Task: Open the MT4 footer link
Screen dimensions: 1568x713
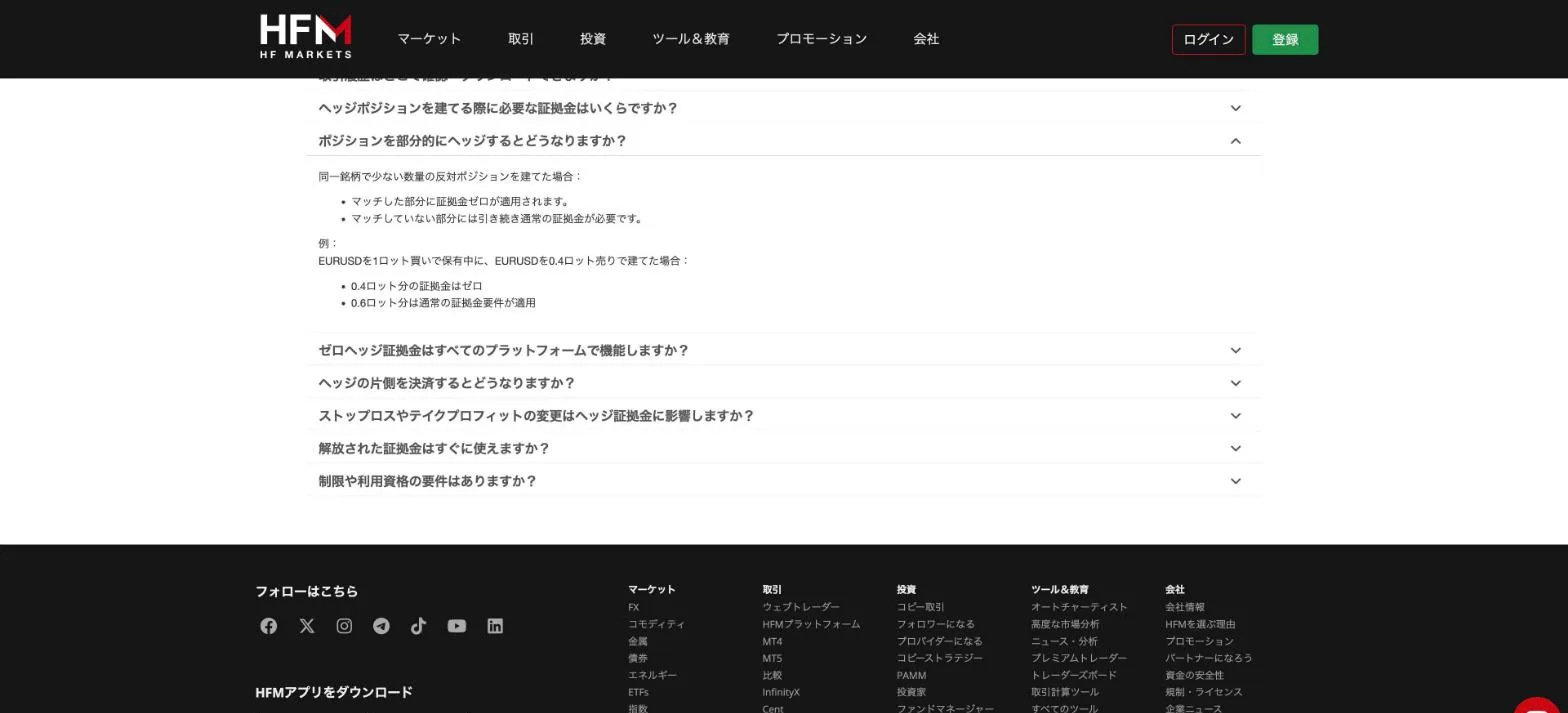Action: [772, 641]
